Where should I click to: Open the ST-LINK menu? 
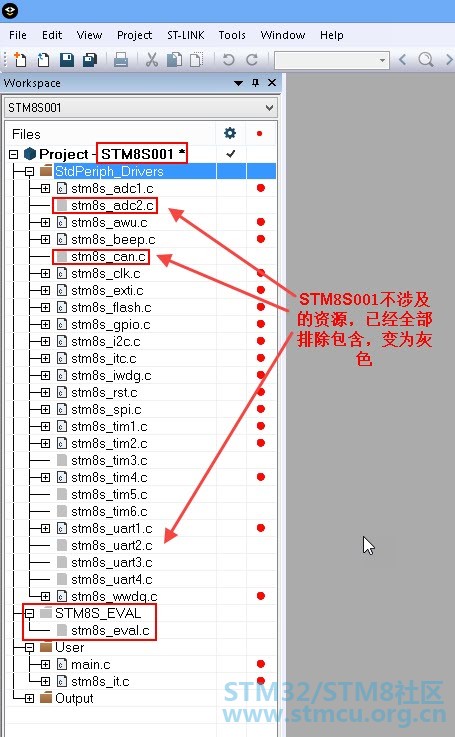[186, 35]
